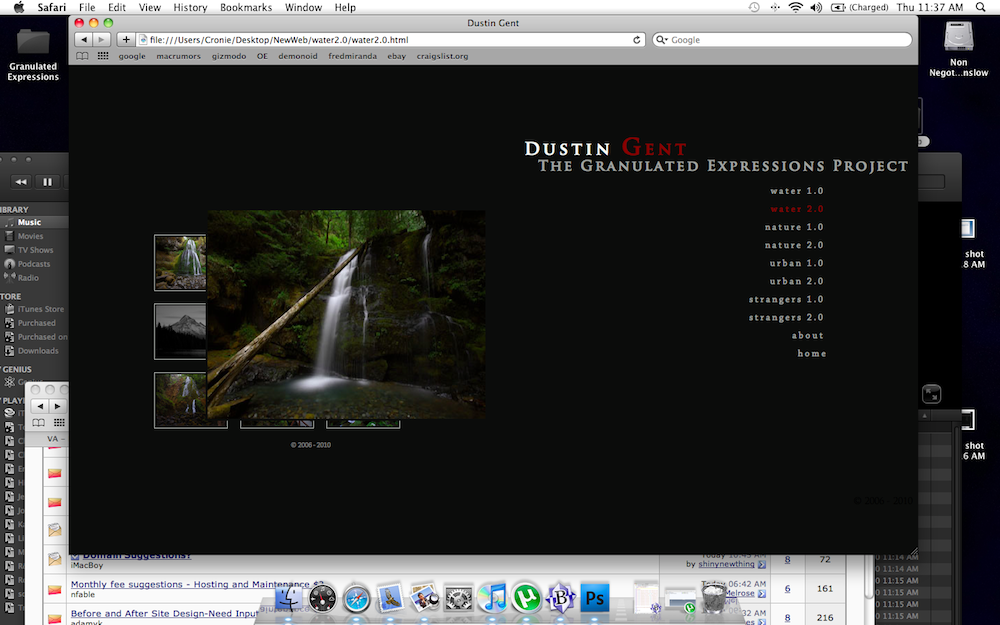Open the Safari menu

click(x=51, y=7)
